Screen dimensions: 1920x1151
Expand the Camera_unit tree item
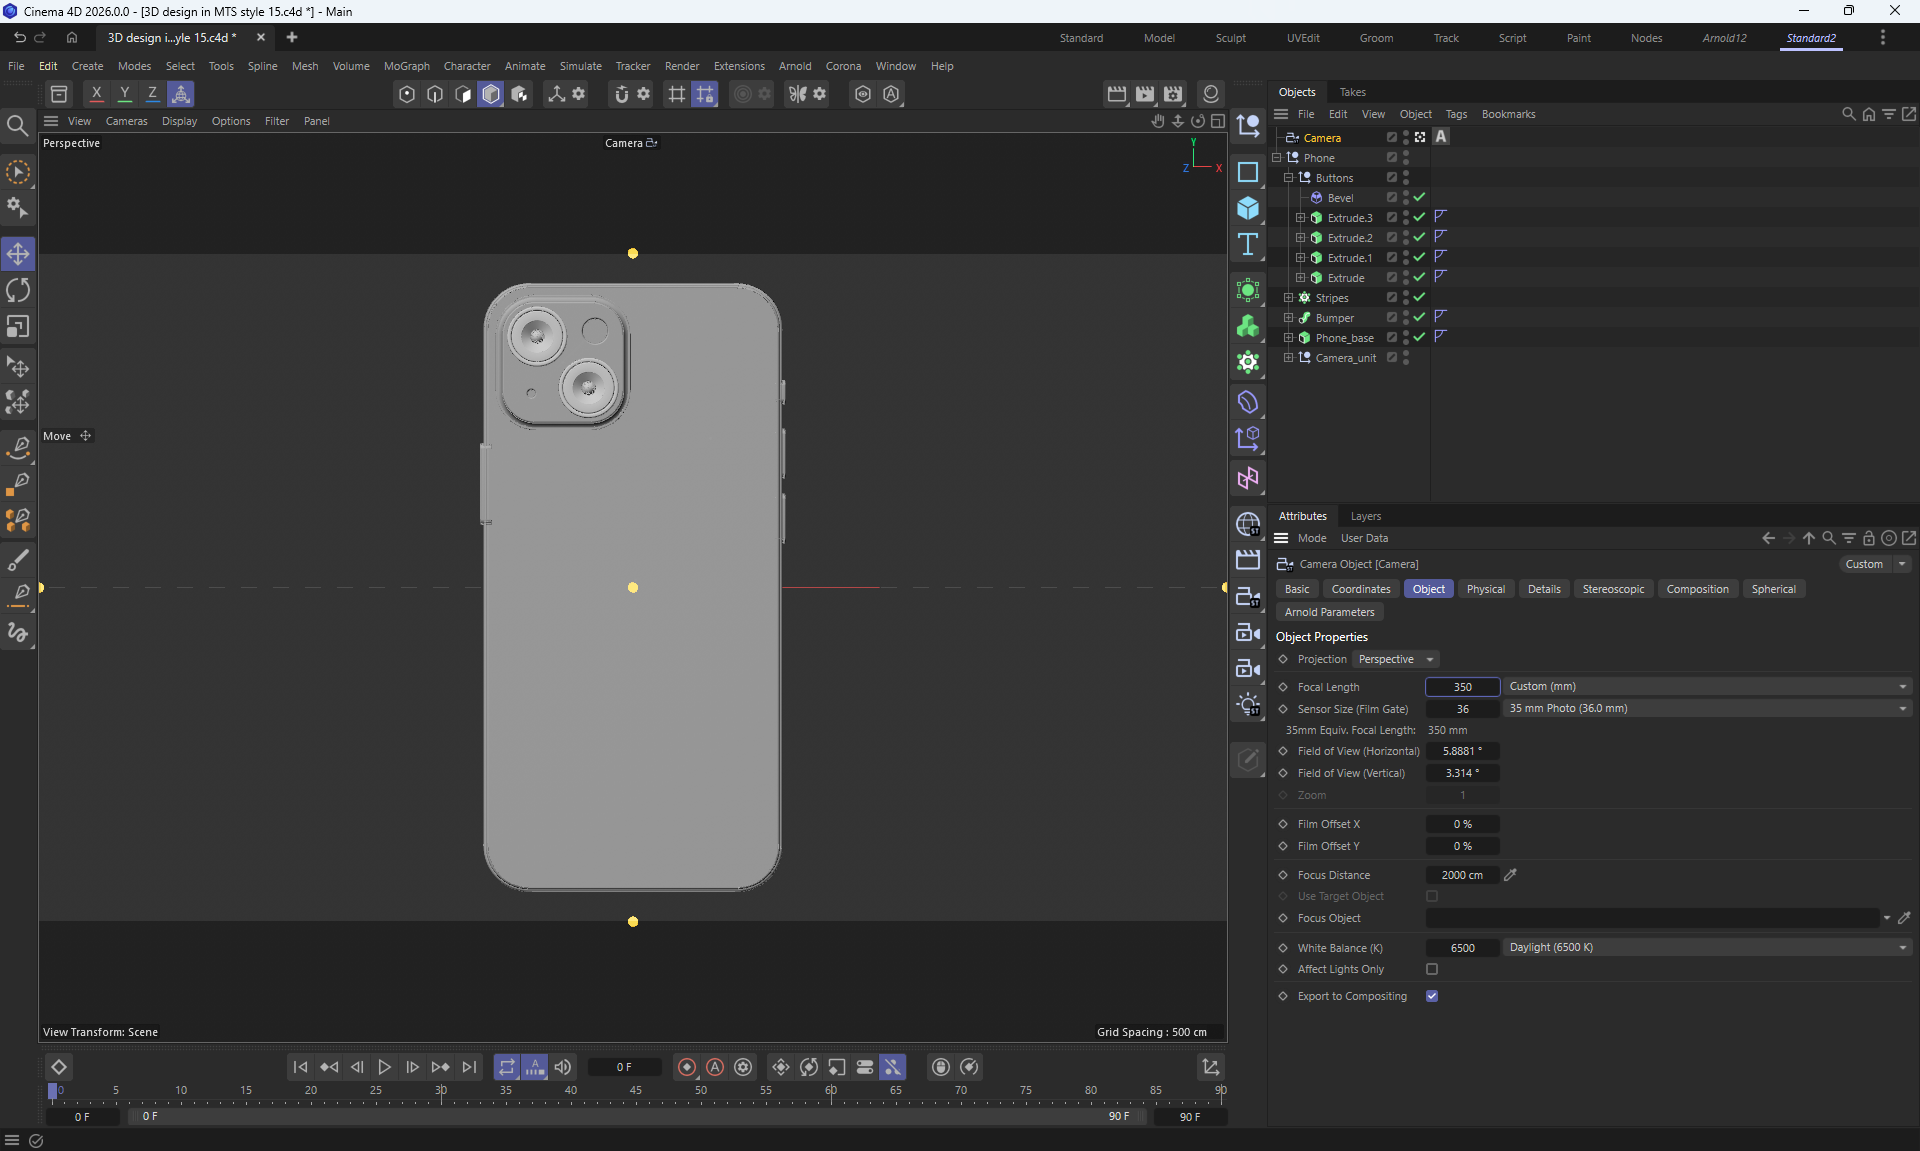click(1288, 357)
